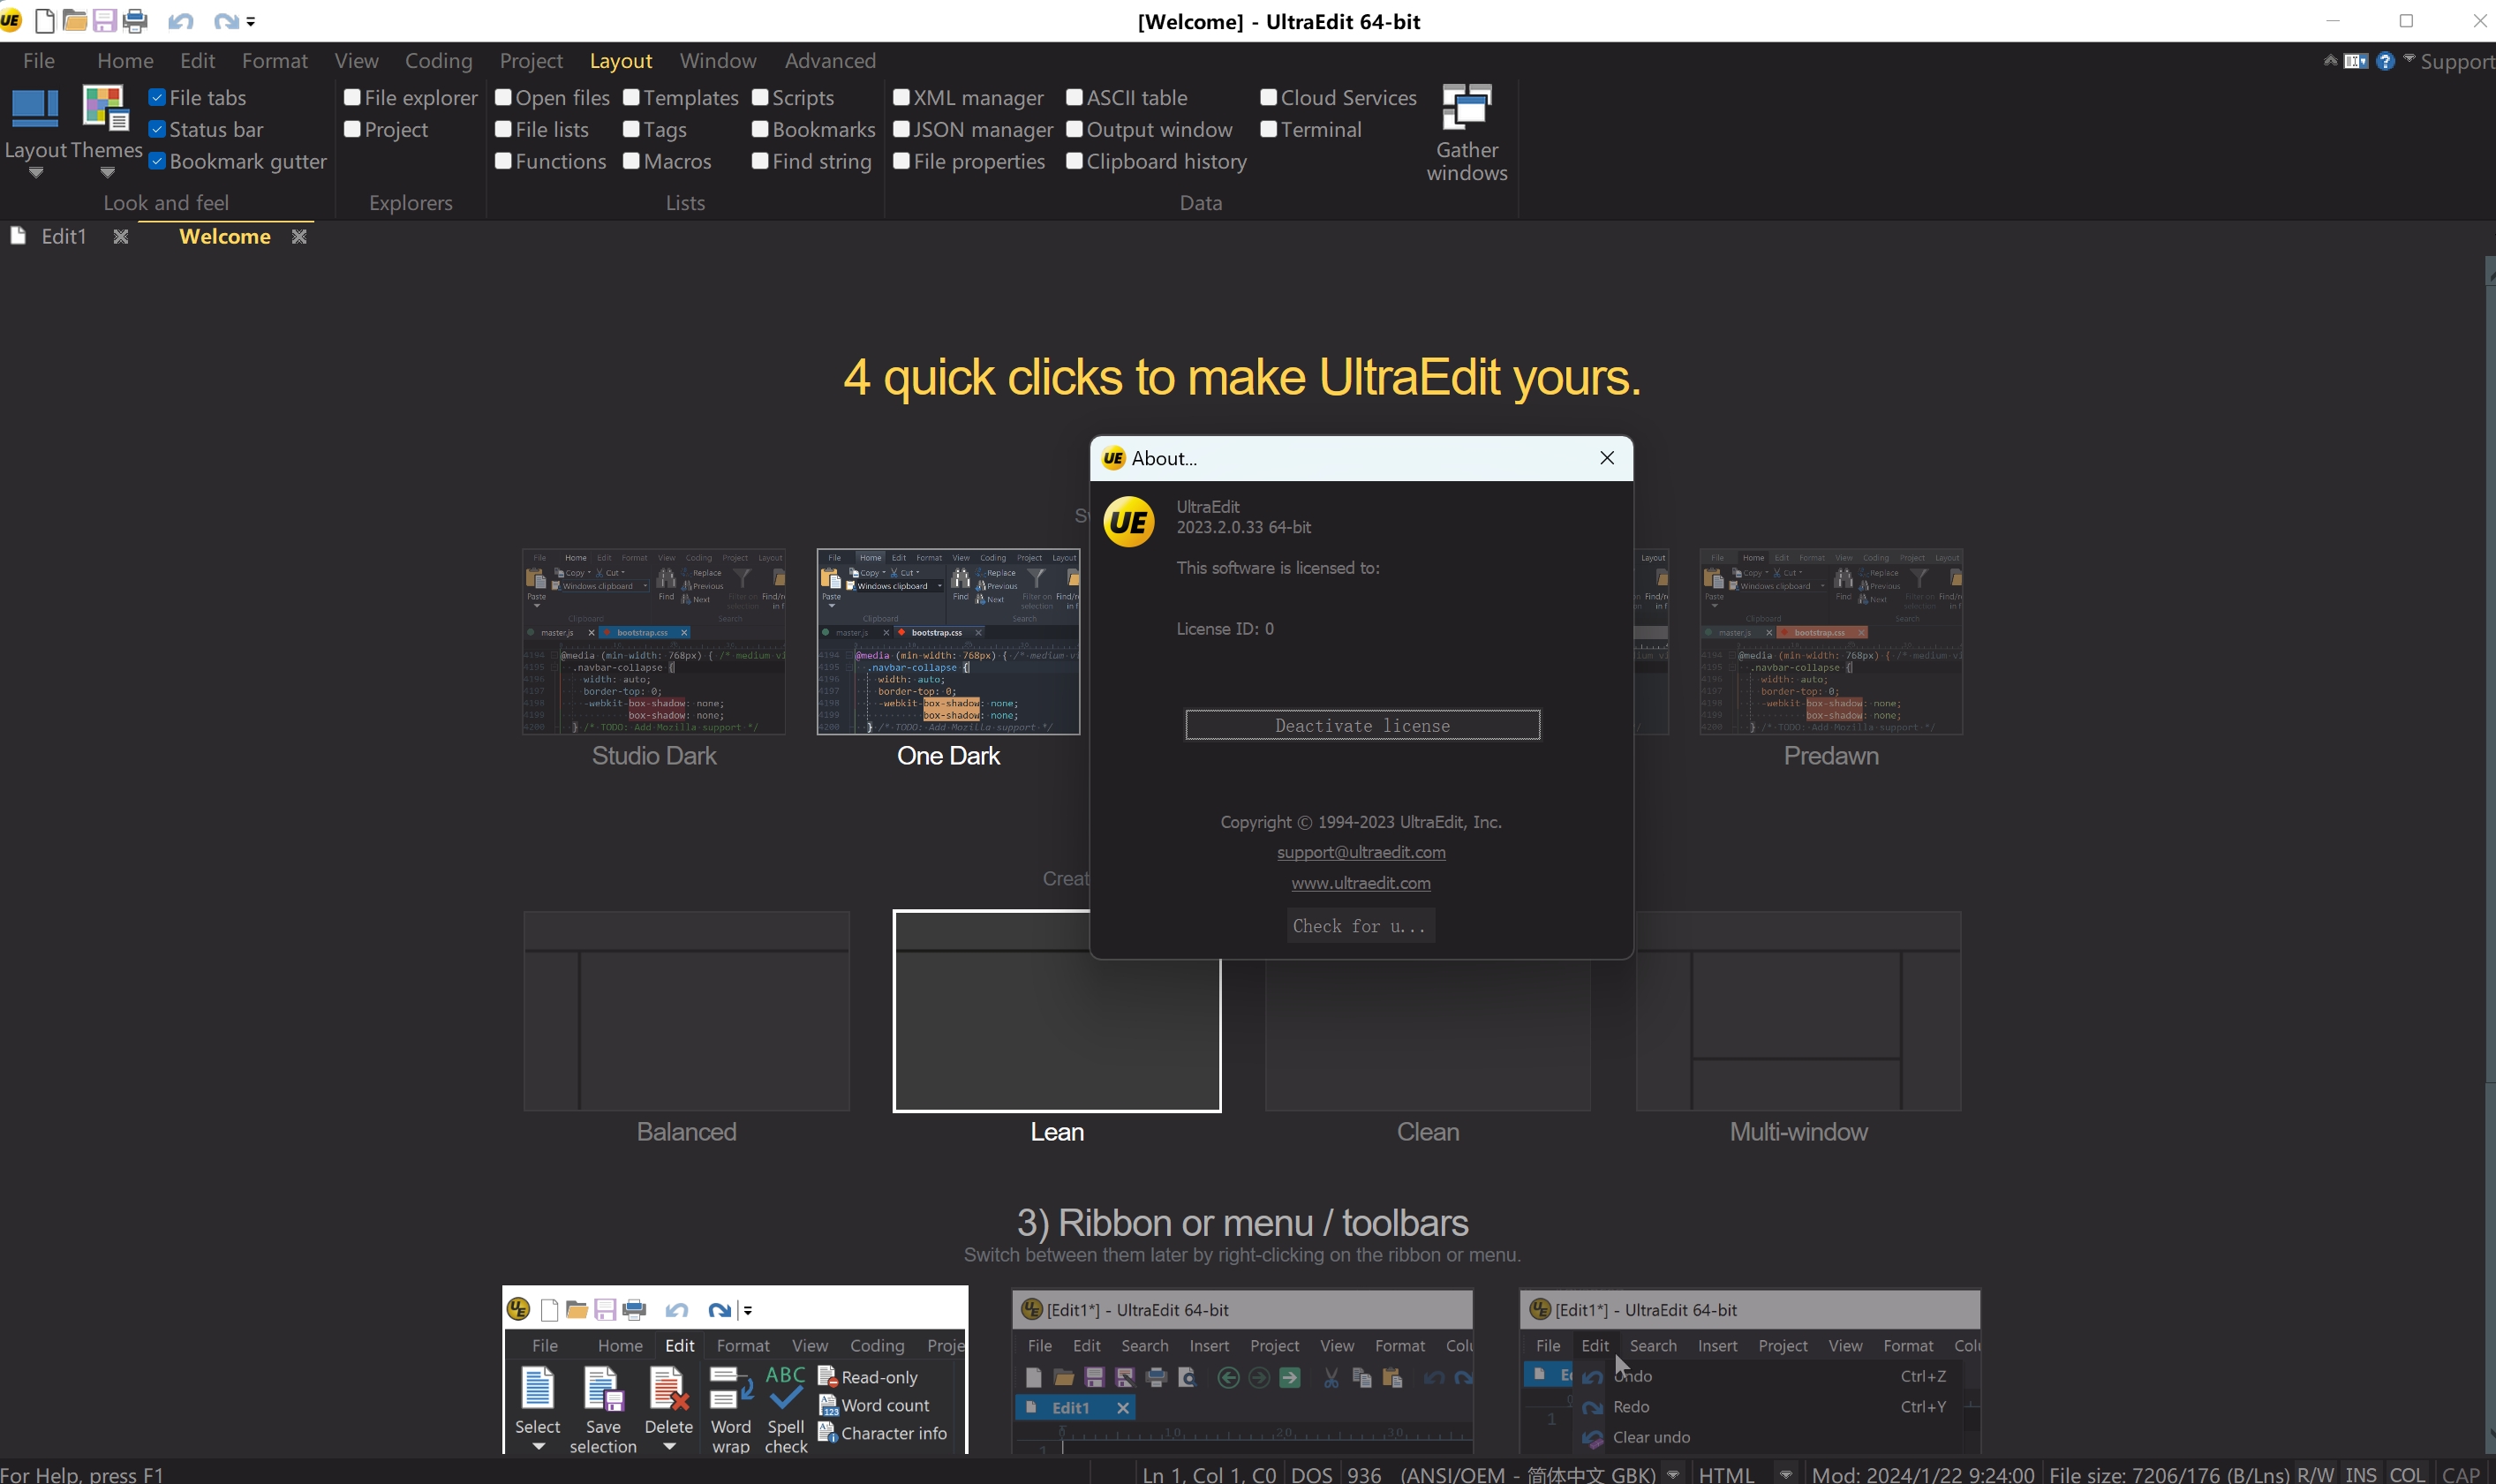Click the UltraEdit logo in the title bar
This screenshot has width=2496, height=1484.
tap(10, 20)
